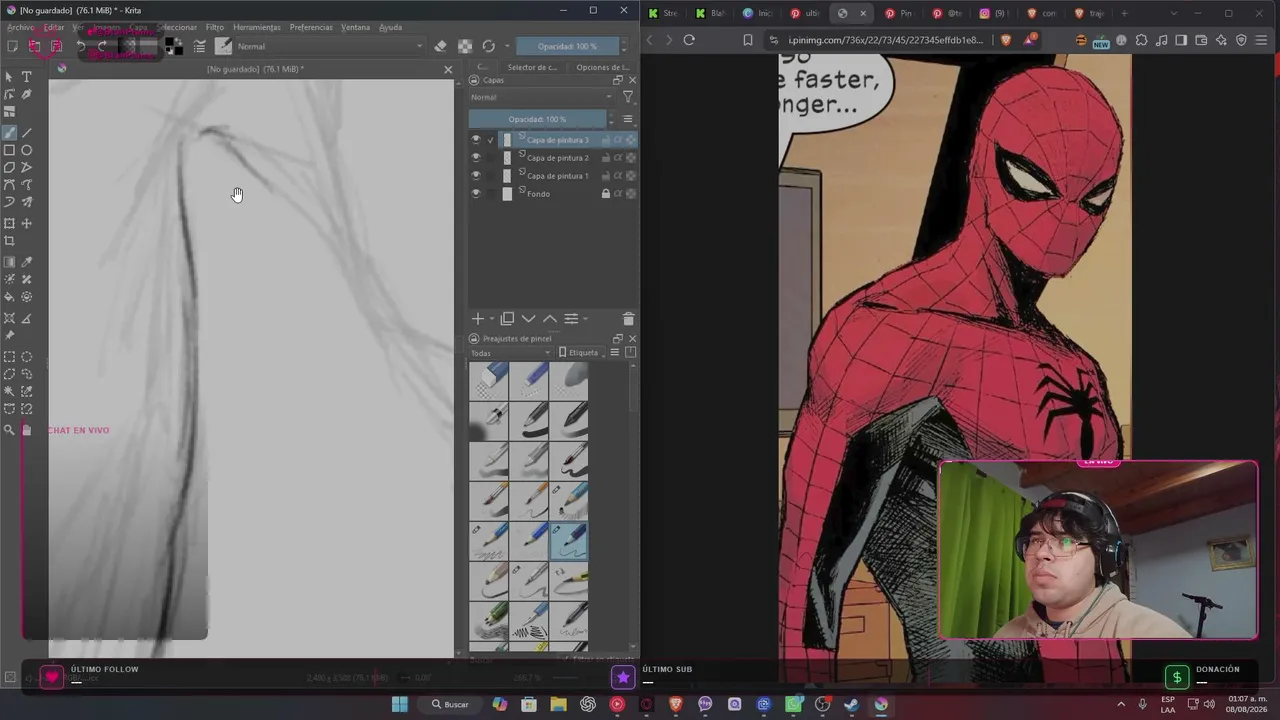The height and width of the screenshot is (720, 1280).
Task: Open the Herramientas menu
Action: (257, 27)
